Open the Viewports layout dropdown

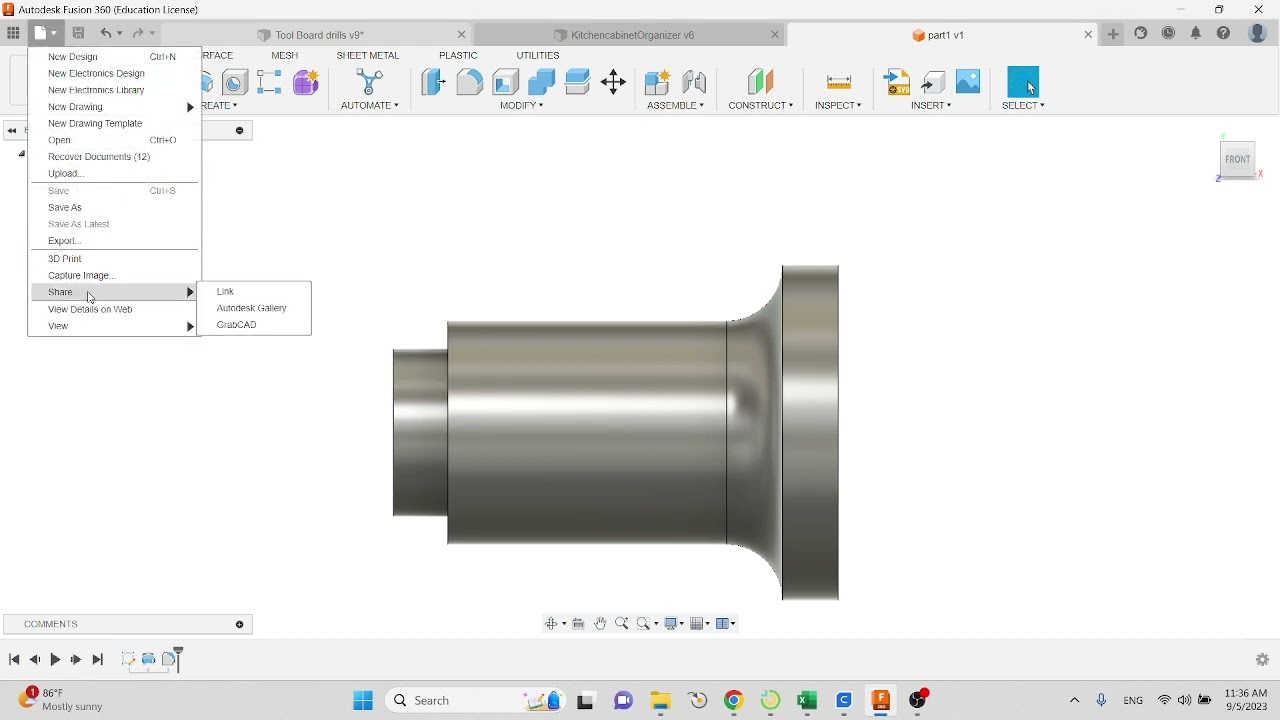tap(727, 624)
